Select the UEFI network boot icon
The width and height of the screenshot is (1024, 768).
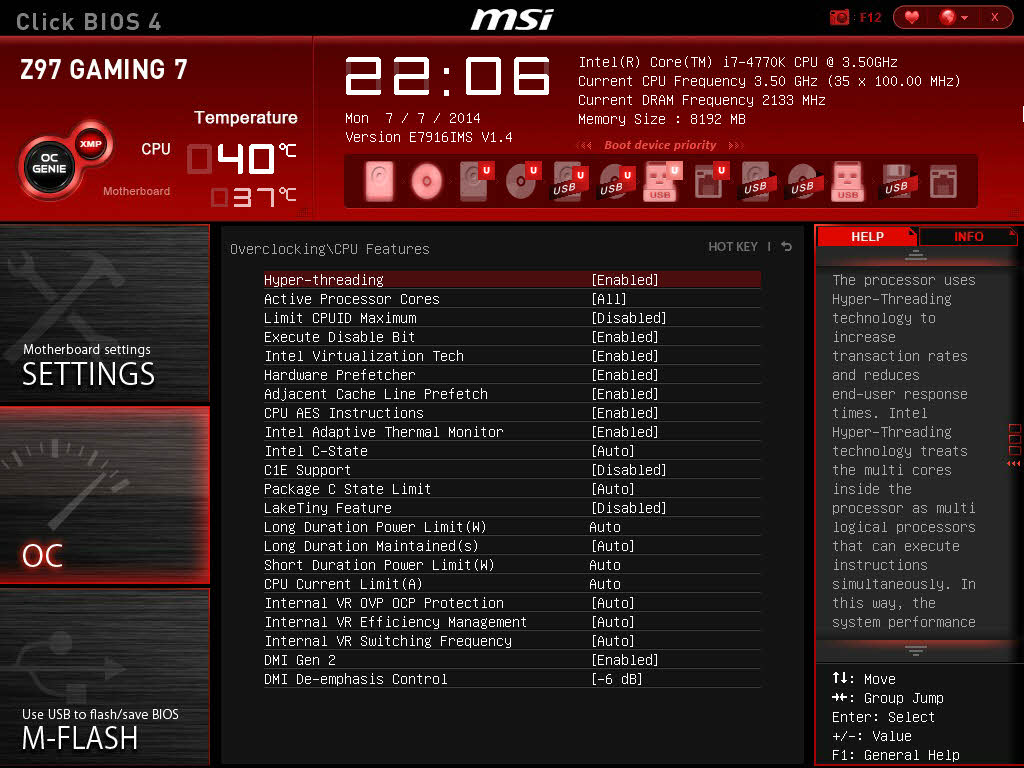click(x=710, y=181)
